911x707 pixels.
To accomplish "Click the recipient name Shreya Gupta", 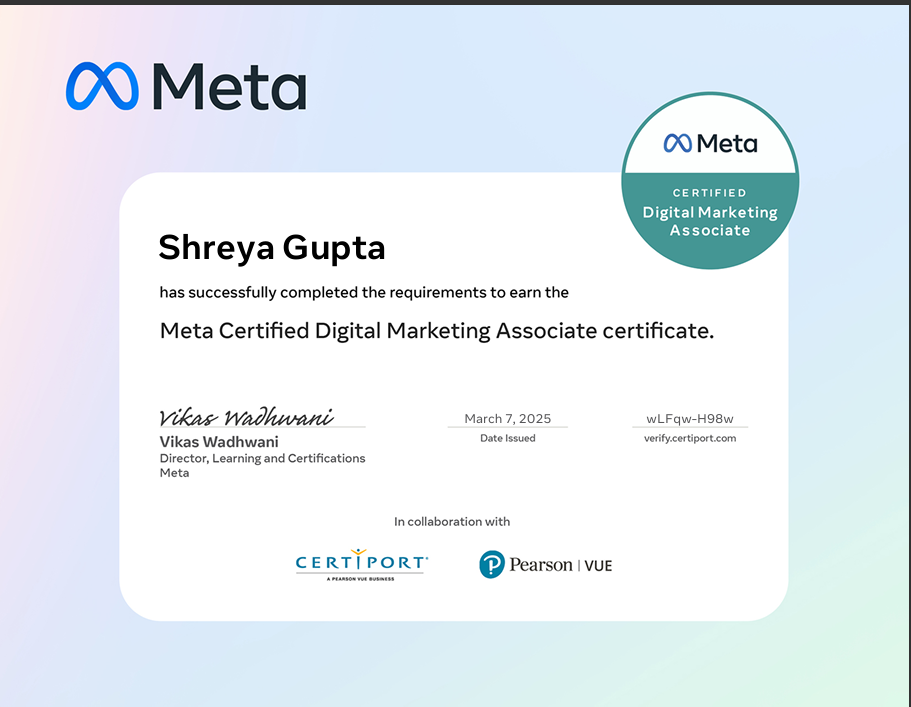I will pos(272,247).
